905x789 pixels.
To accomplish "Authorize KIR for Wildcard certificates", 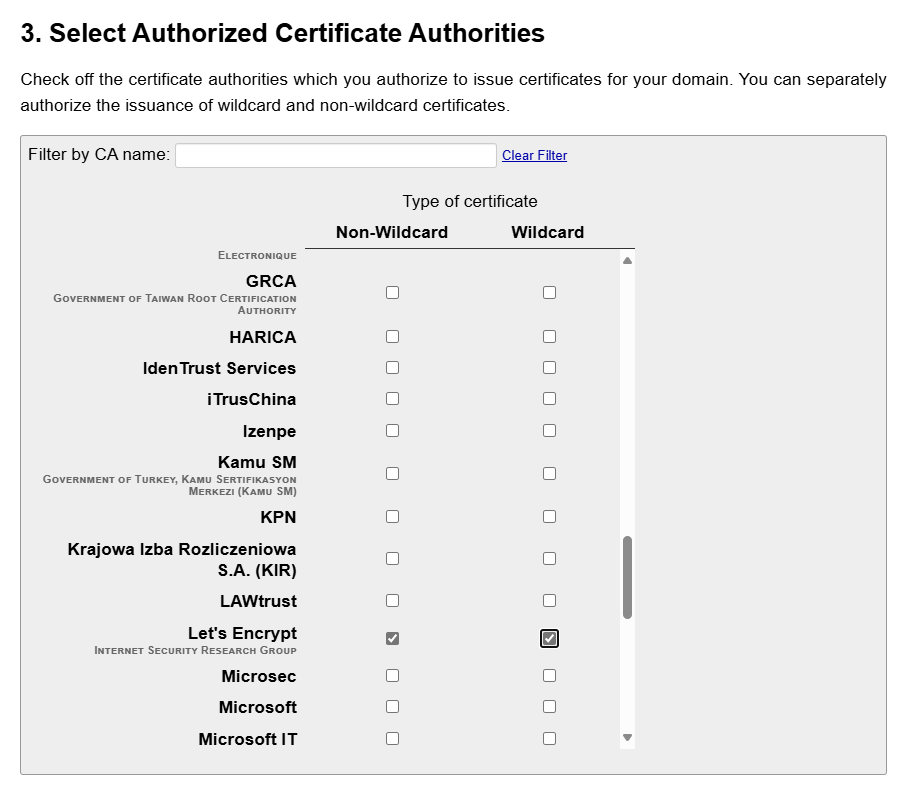I will tap(548, 558).
